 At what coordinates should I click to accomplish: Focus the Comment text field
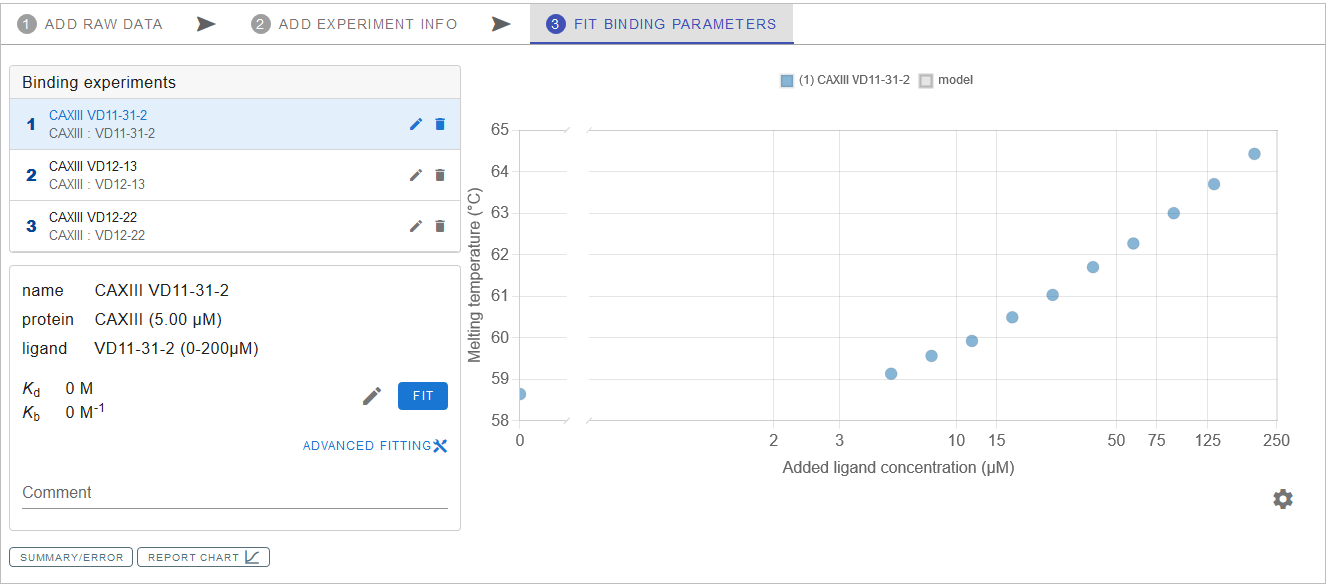234,493
